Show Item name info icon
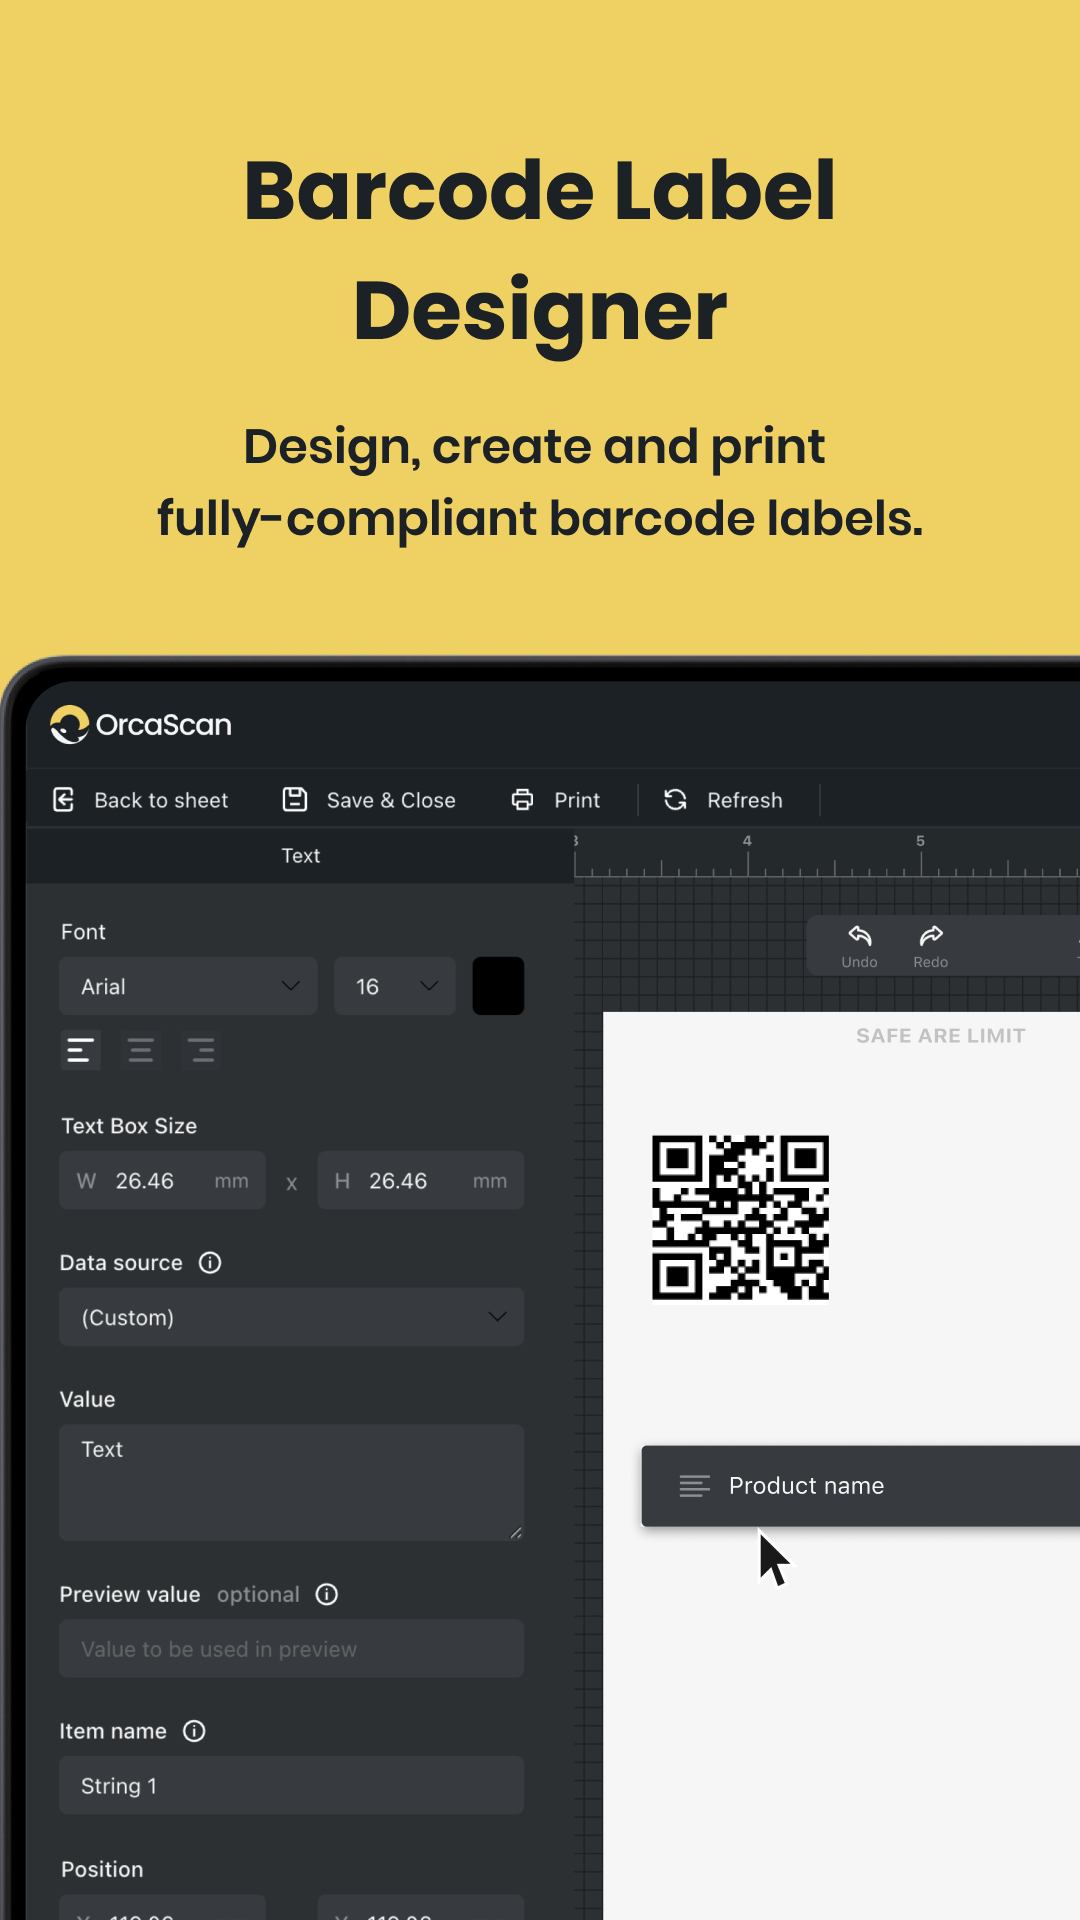The width and height of the screenshot is (1080, 1920). click(x=194, y=1731)
